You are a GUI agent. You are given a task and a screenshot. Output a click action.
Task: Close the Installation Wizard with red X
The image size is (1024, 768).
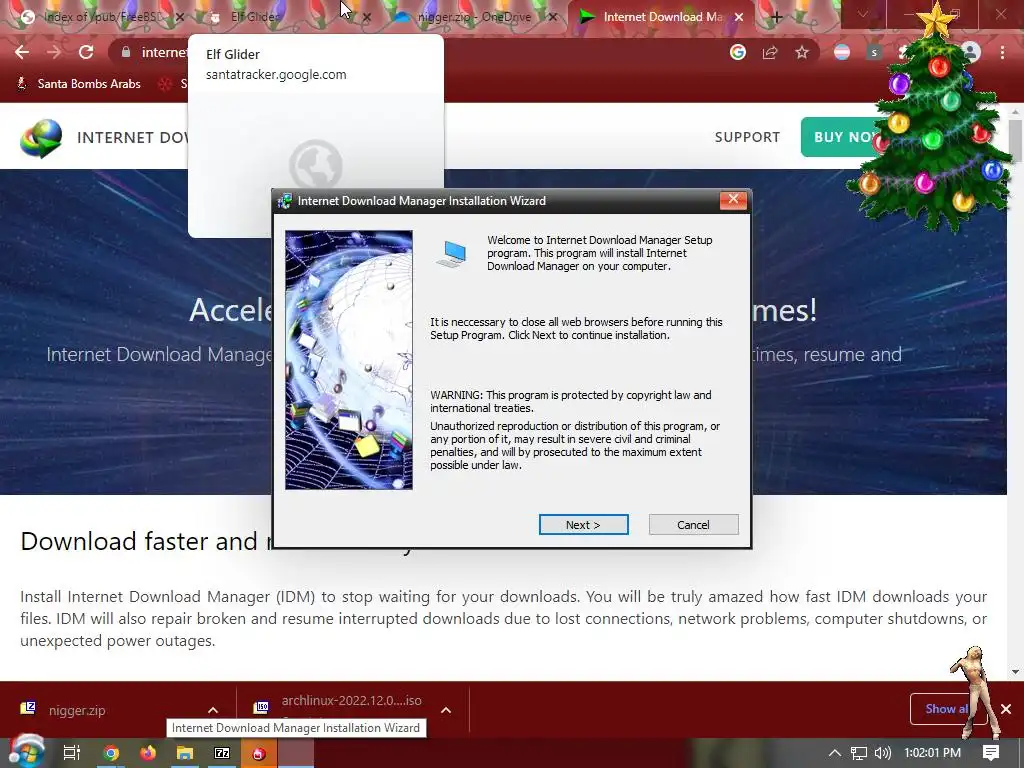[x=733, y=200]
